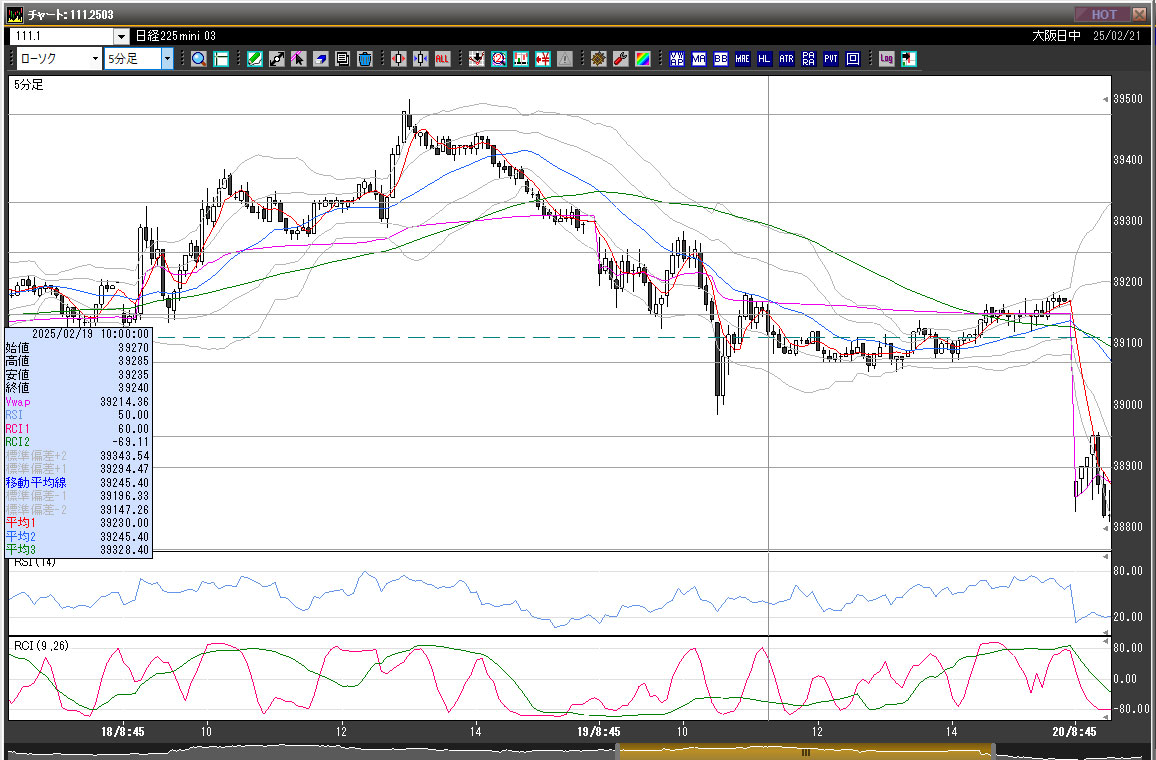Toggle the BB Bollinger Bands indicator
Viewport: 1156px width, 760px height.
pyautogui.click(x=720, y=59)
